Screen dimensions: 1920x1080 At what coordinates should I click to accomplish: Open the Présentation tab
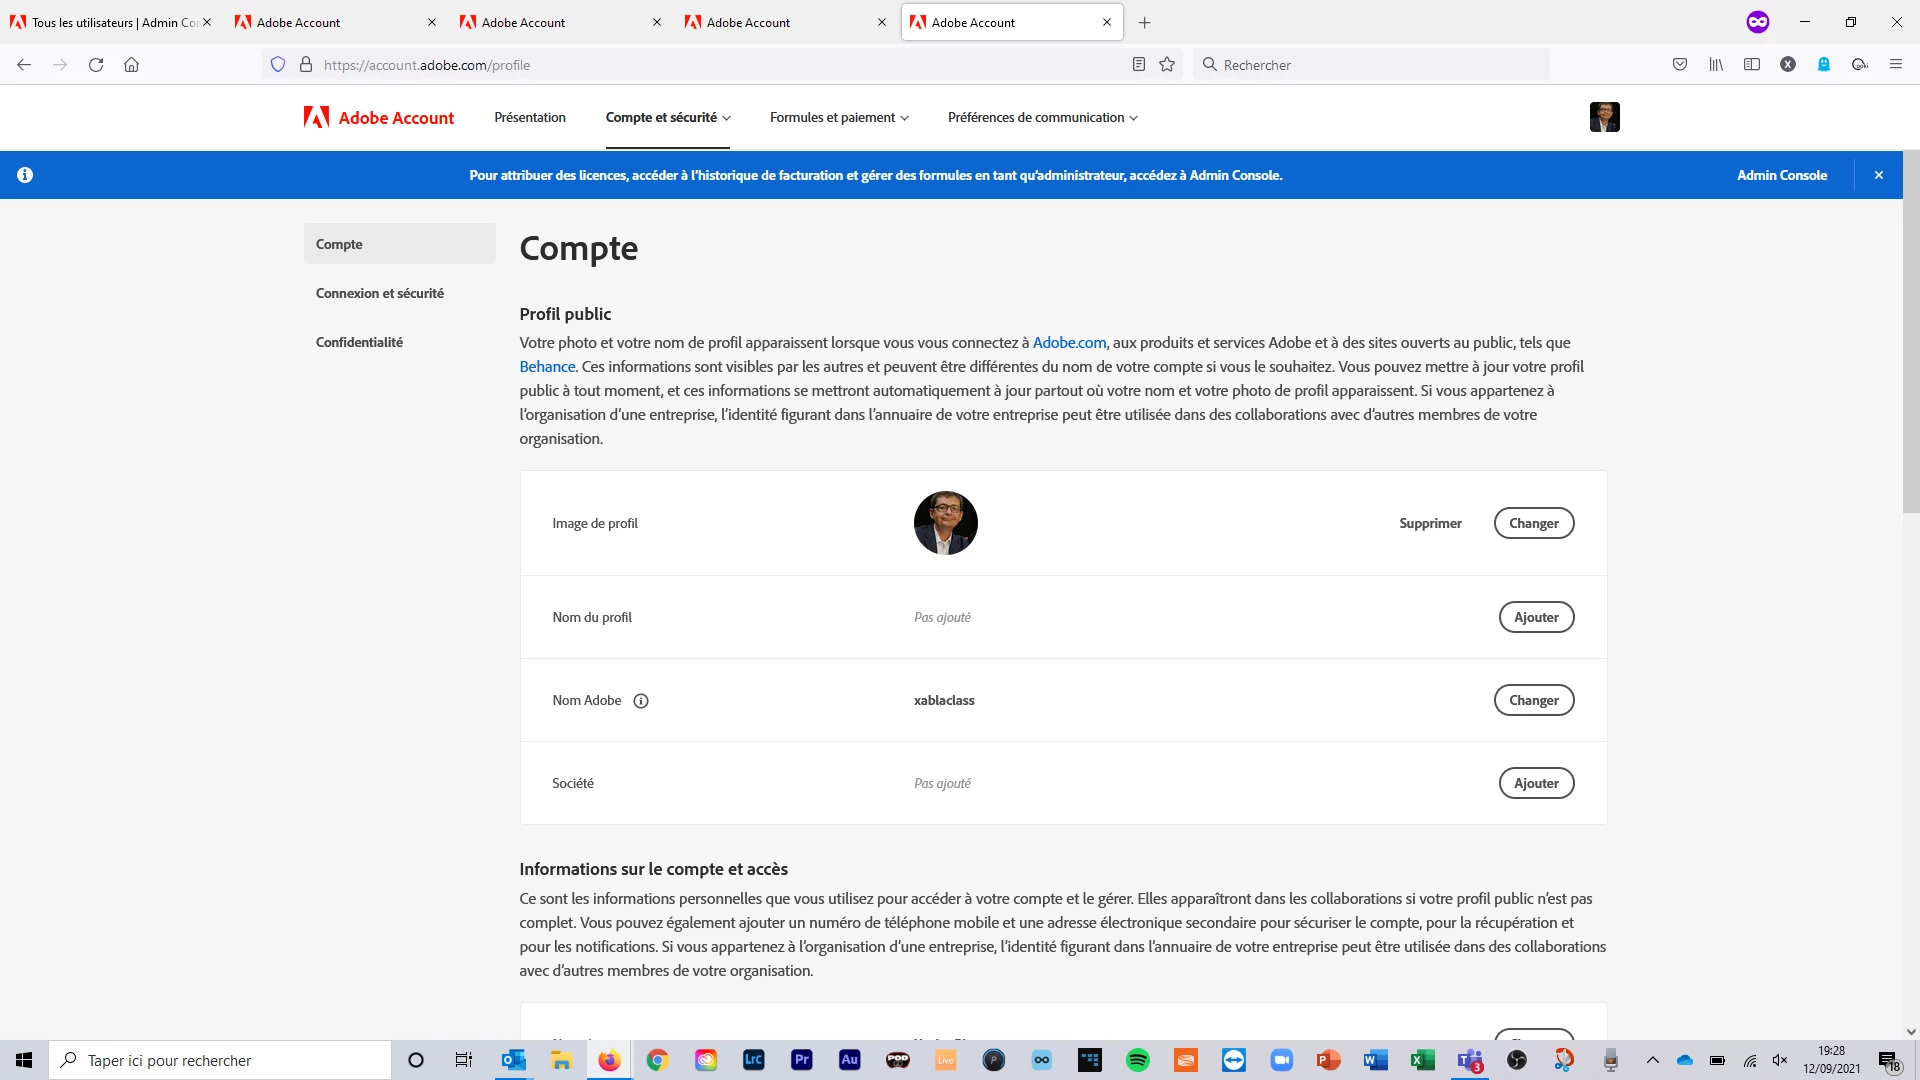[x=530, y=118]
